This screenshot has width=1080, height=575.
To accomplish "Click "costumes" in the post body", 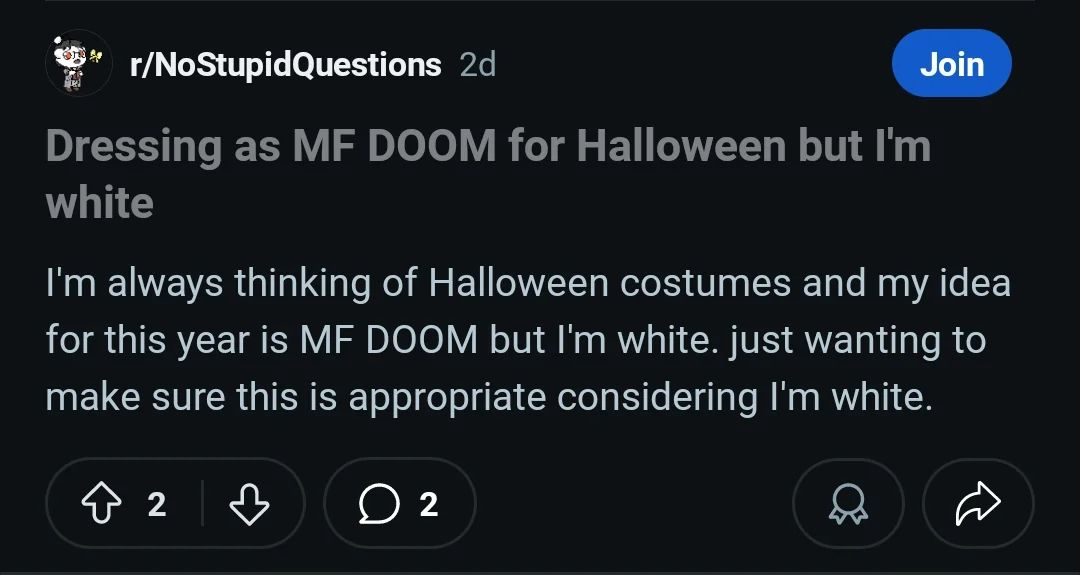I will pyautogui.click(x=706, y=284).
